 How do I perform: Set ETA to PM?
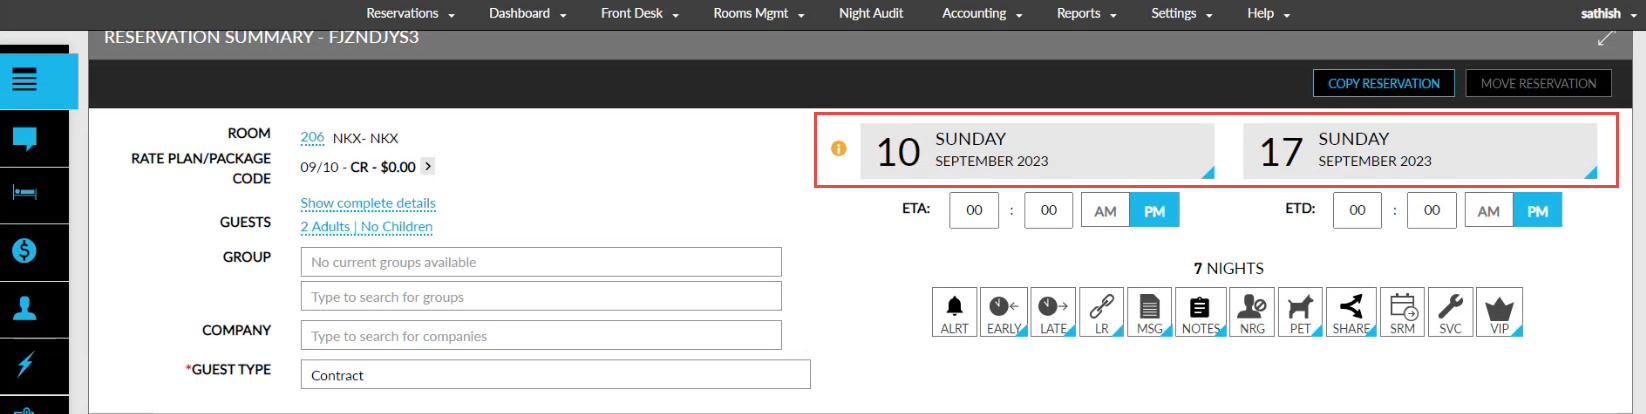click(1154, 211)
